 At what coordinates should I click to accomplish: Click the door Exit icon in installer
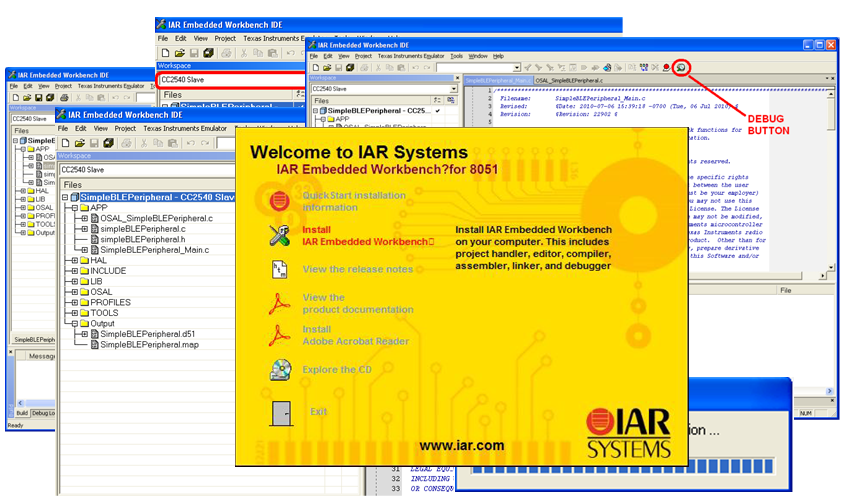[x=281, y=413]
